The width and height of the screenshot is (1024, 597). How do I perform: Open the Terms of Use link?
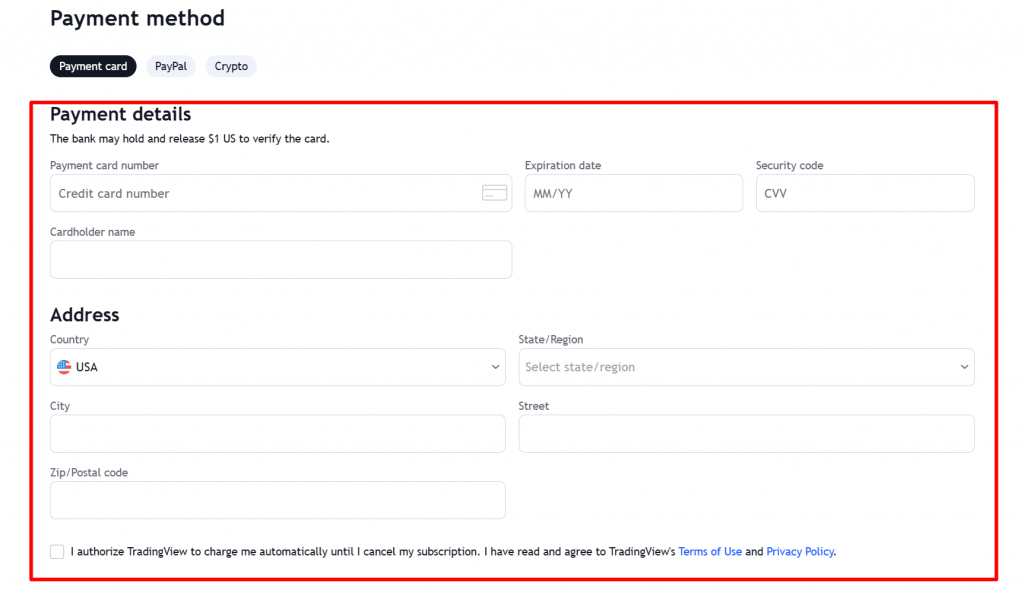[710, 551]
